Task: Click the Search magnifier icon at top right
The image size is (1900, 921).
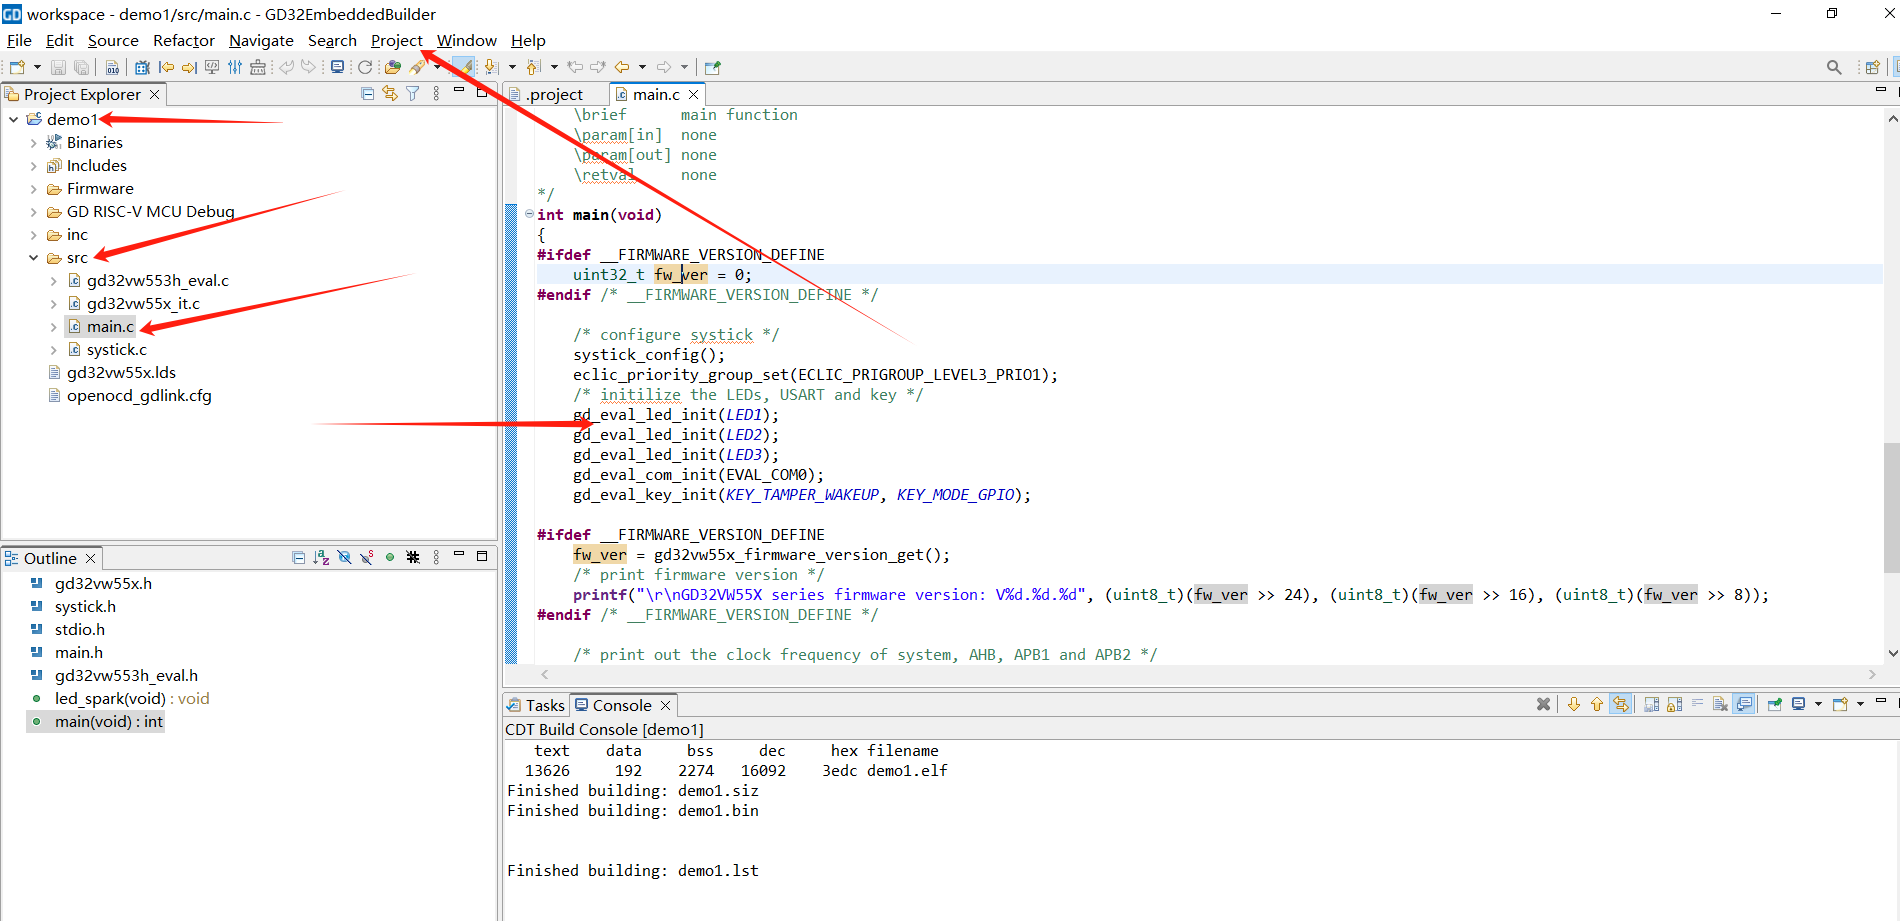Action: tap(1833, 67)
